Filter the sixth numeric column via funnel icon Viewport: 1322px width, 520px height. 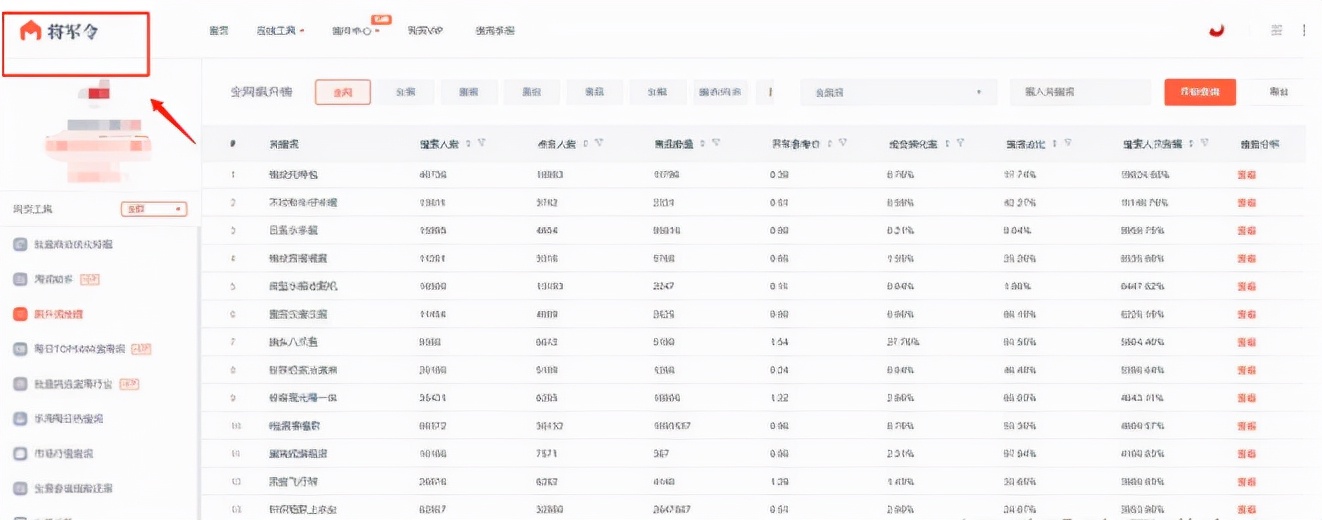(x=1067, y=144)
